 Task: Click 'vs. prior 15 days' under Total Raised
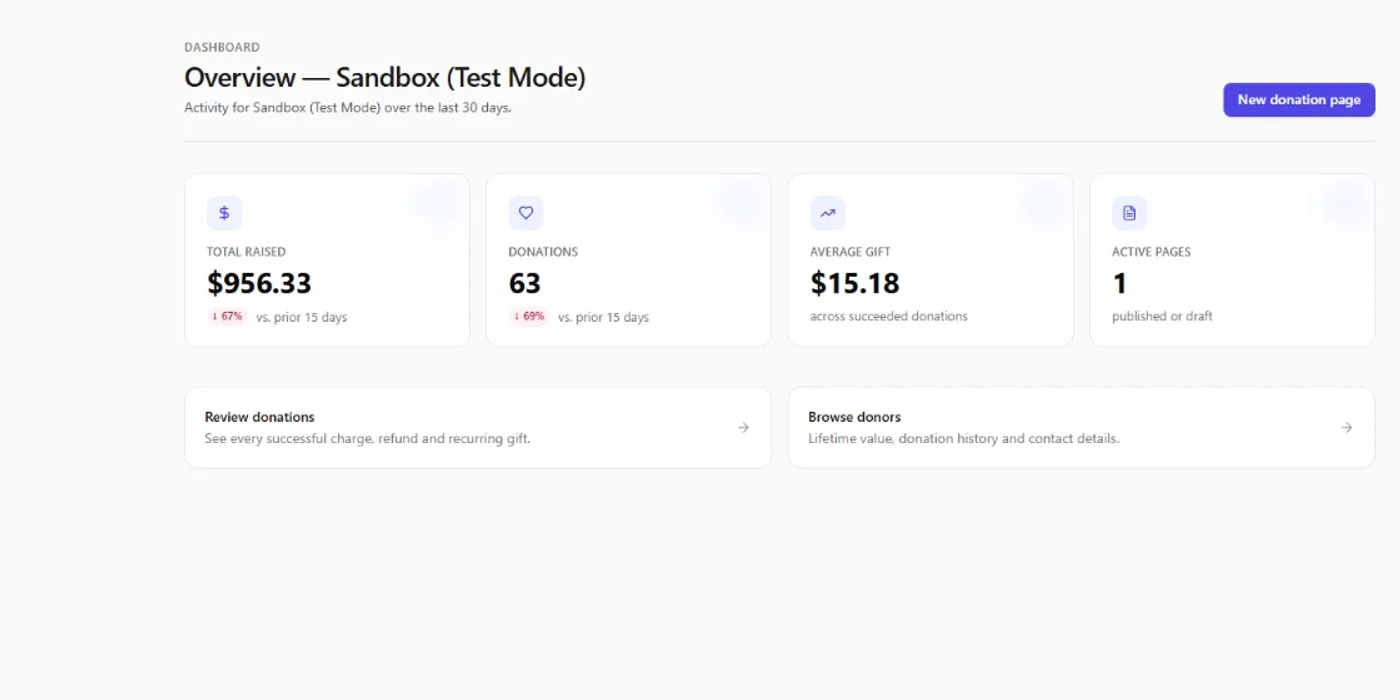point(301,317)
